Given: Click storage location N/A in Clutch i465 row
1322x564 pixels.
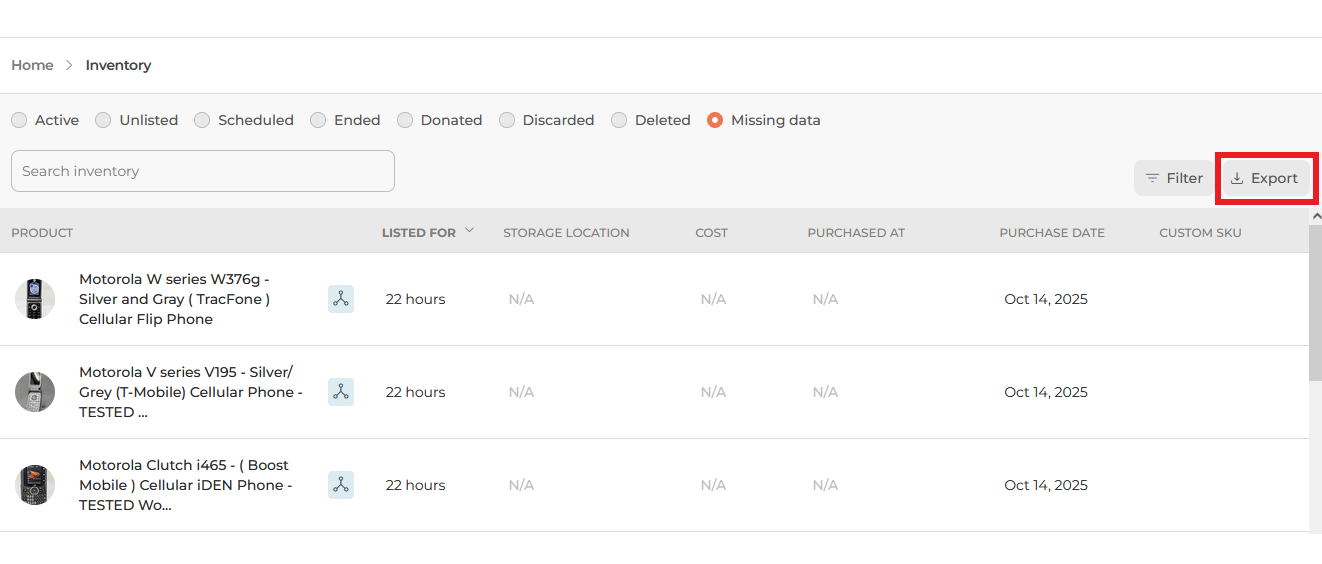Looking at the screenshot, I should [521, 485].
